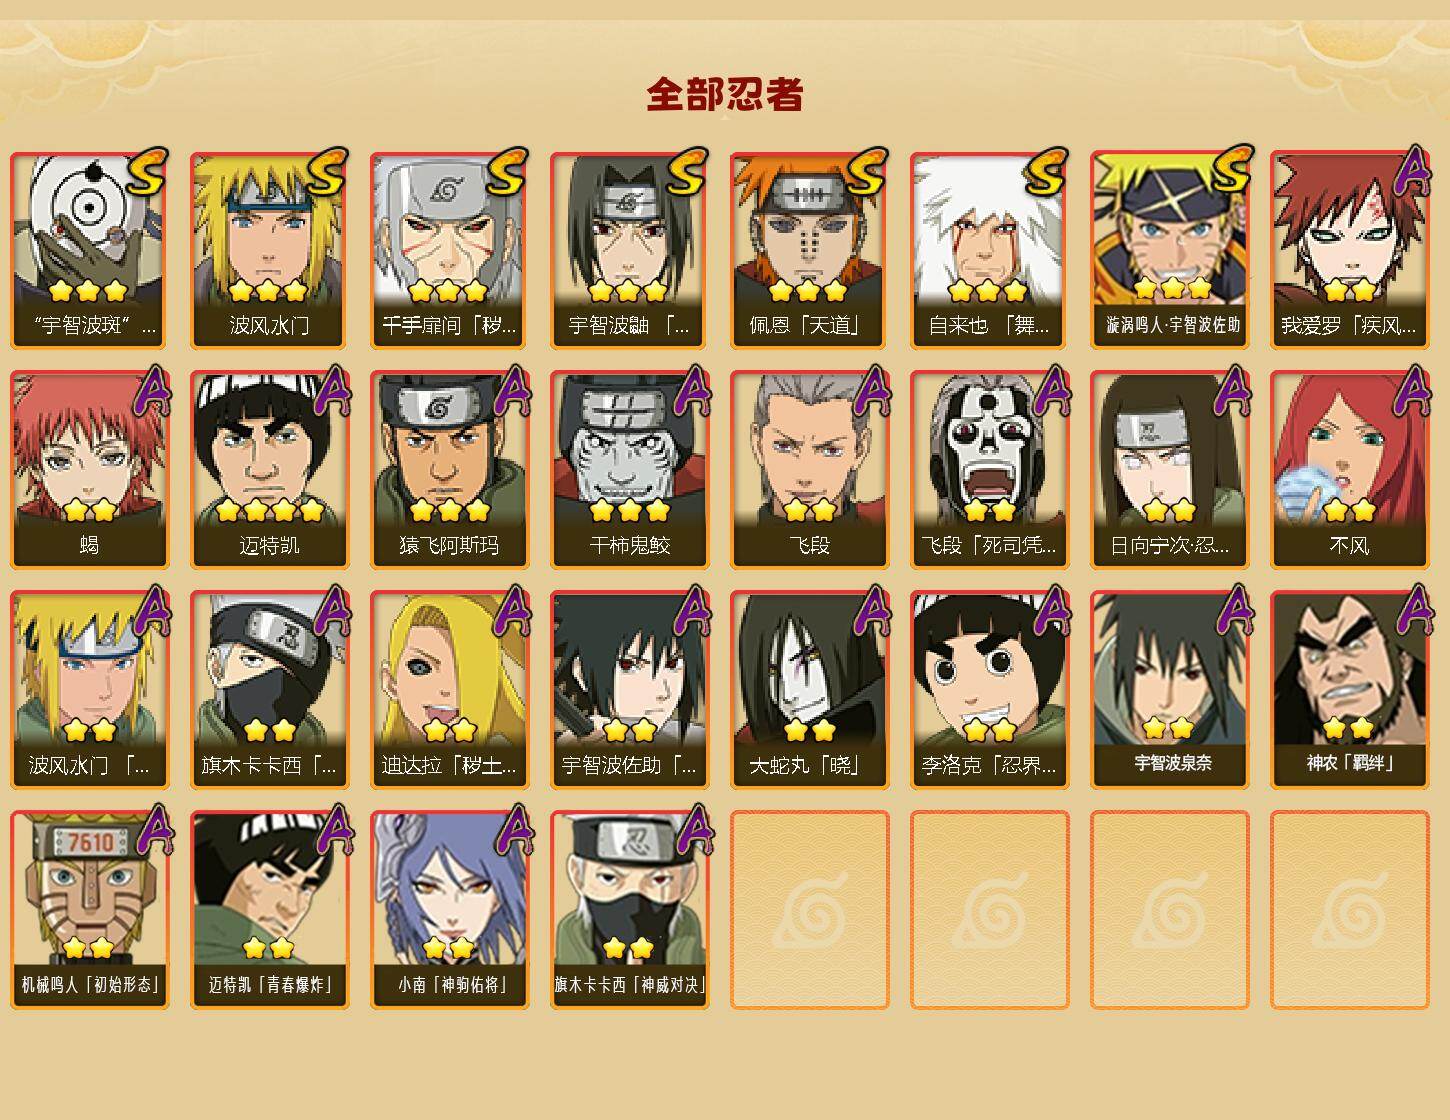The height and width of the screenshot is (1120, 1450).
Task: Click the 大蛇丸「晓」 card
Action: point(809,690)
